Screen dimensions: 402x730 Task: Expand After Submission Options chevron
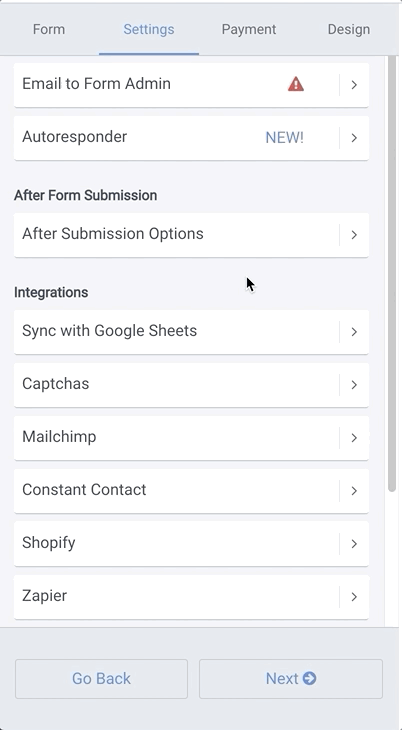tap(354, 235)
